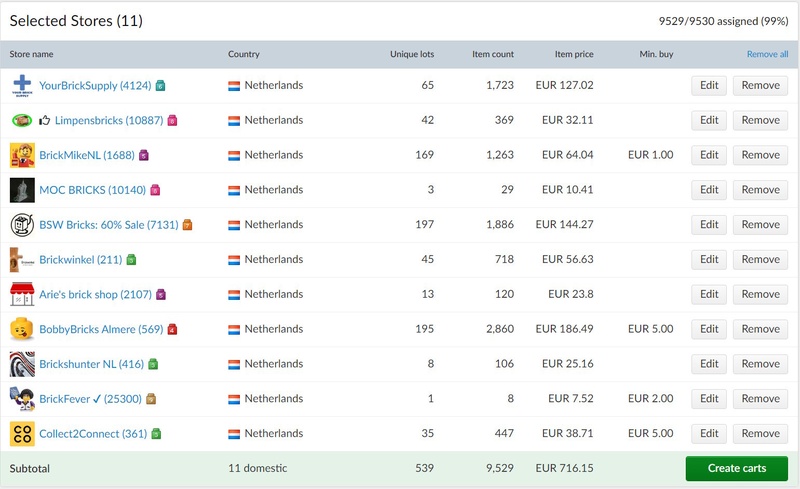Click the BrickMikeNL store logo
This screenshot has height=489, width=800.
click(x=22, y=155)
